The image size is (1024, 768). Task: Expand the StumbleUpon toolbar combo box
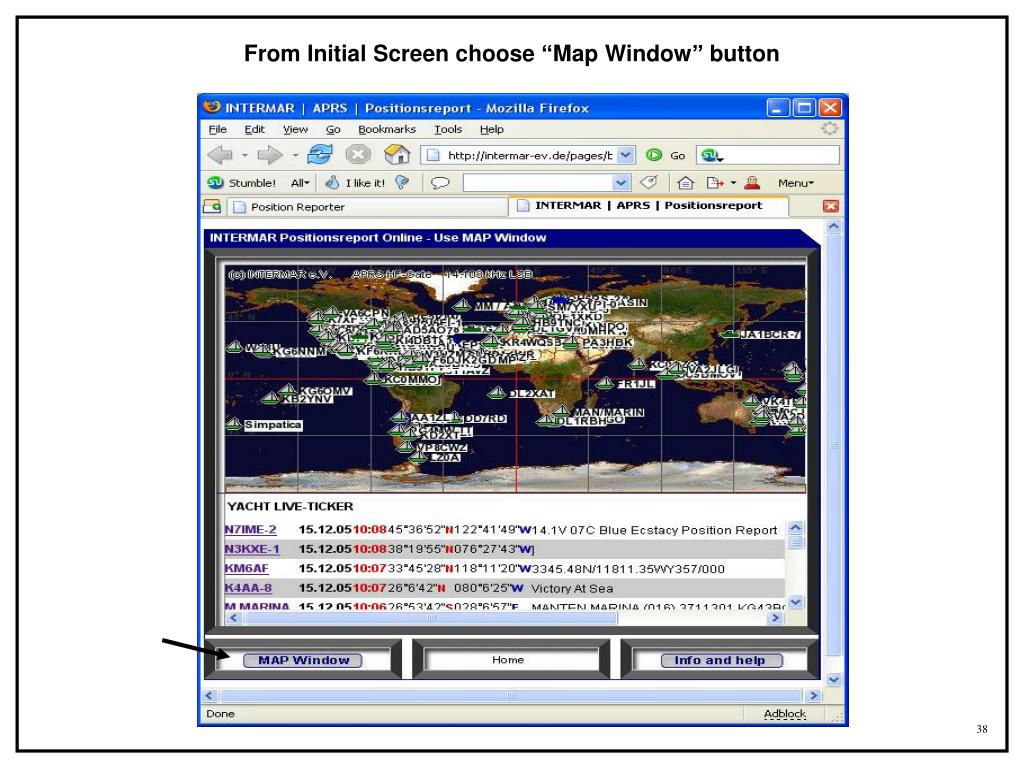pyautogui.click(x=621, y=183)
